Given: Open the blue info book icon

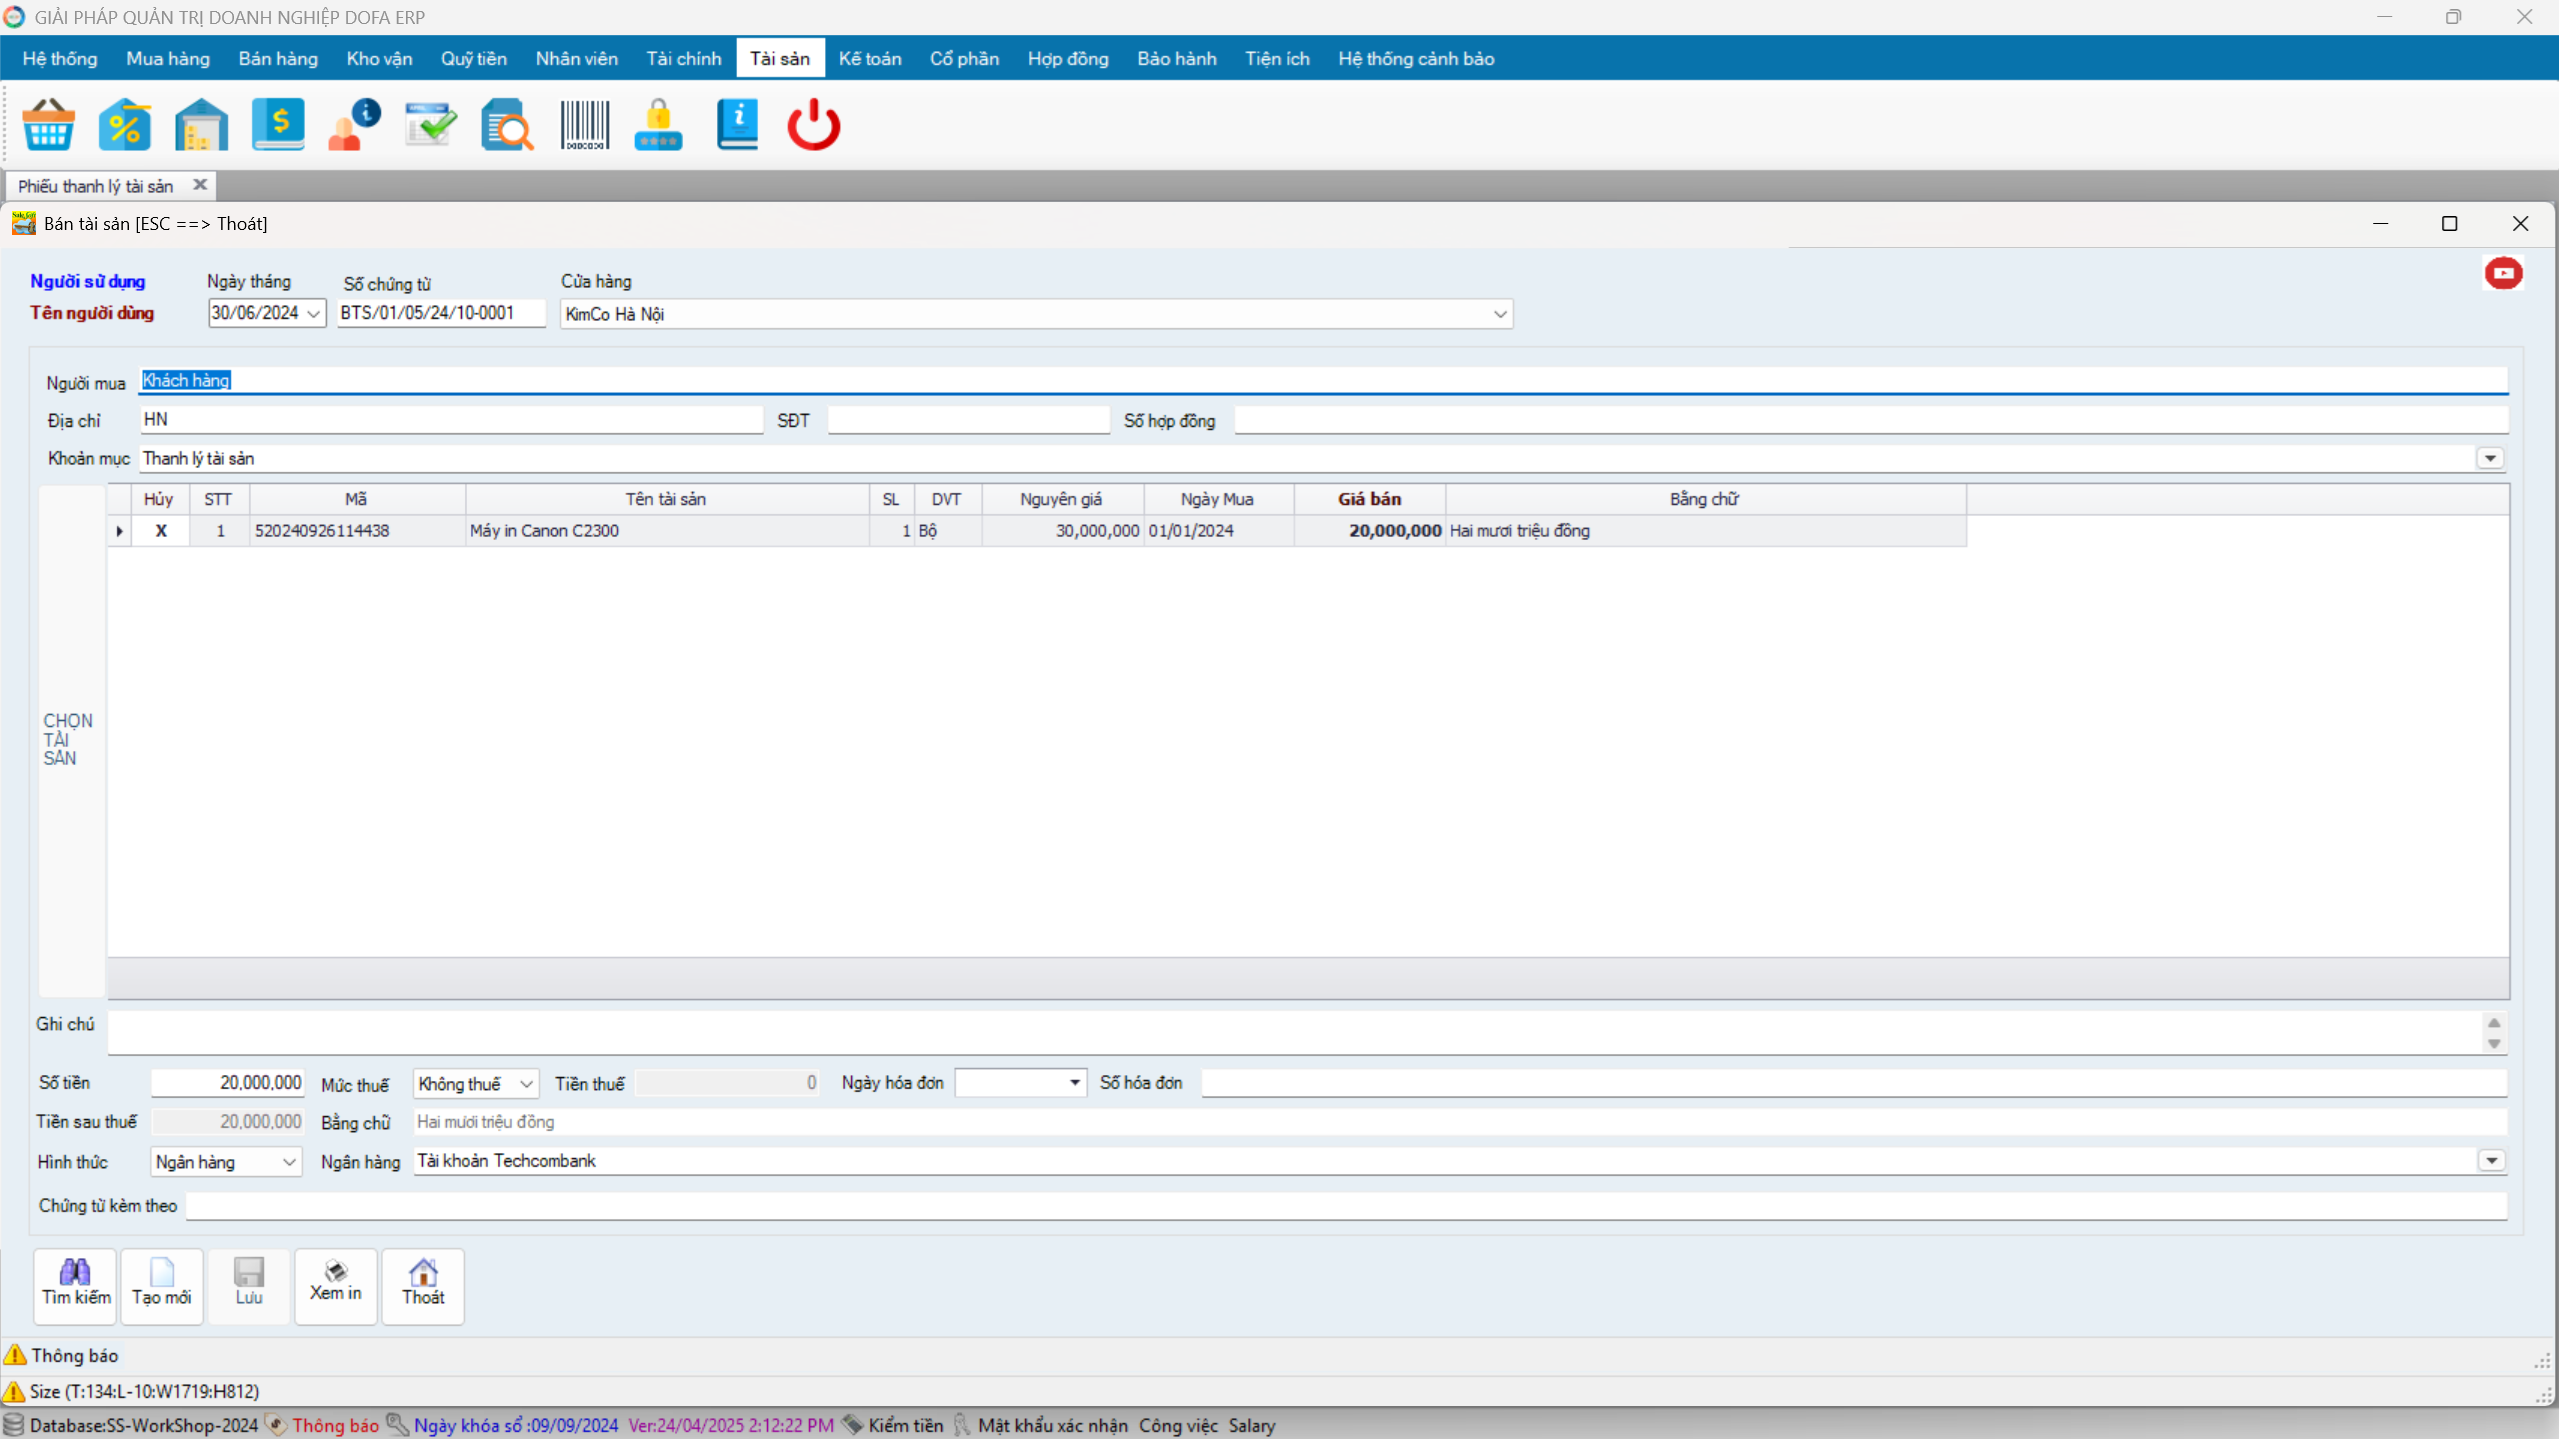Looking at the screenshot, I should (737, 125).
